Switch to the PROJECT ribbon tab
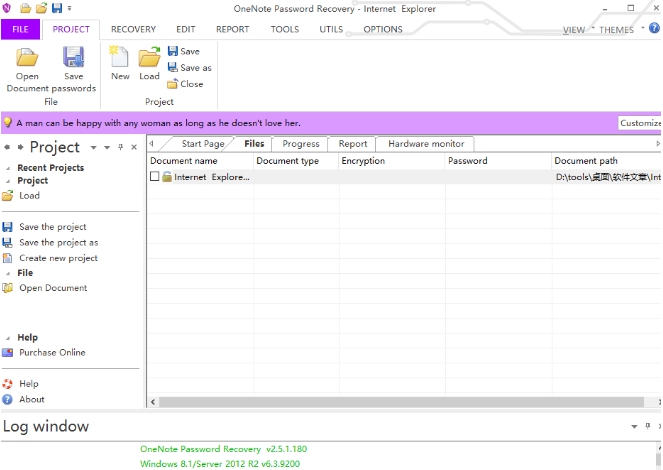 coord(71,29)
